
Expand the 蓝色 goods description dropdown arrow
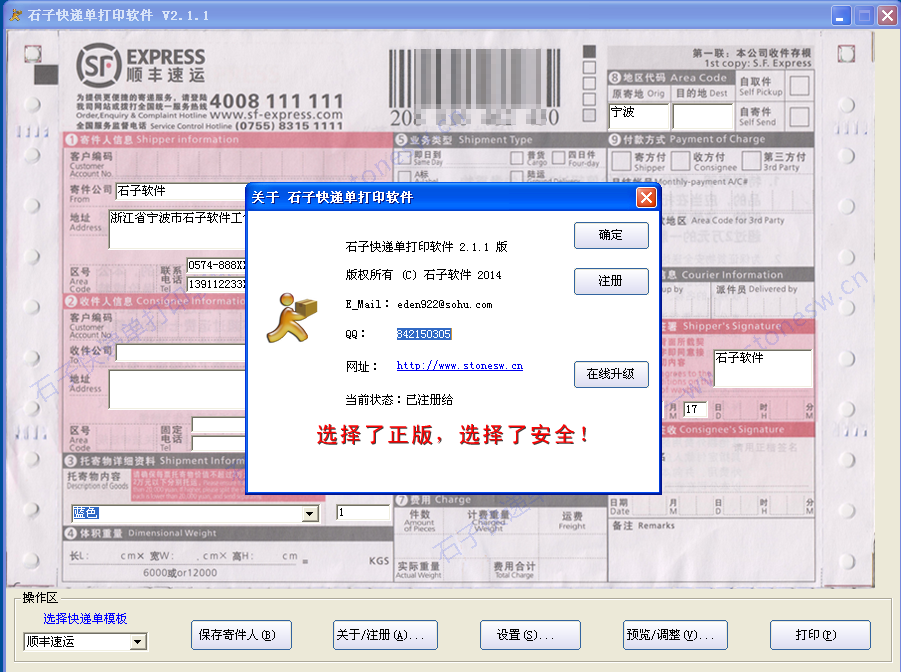tap(310, 513)
